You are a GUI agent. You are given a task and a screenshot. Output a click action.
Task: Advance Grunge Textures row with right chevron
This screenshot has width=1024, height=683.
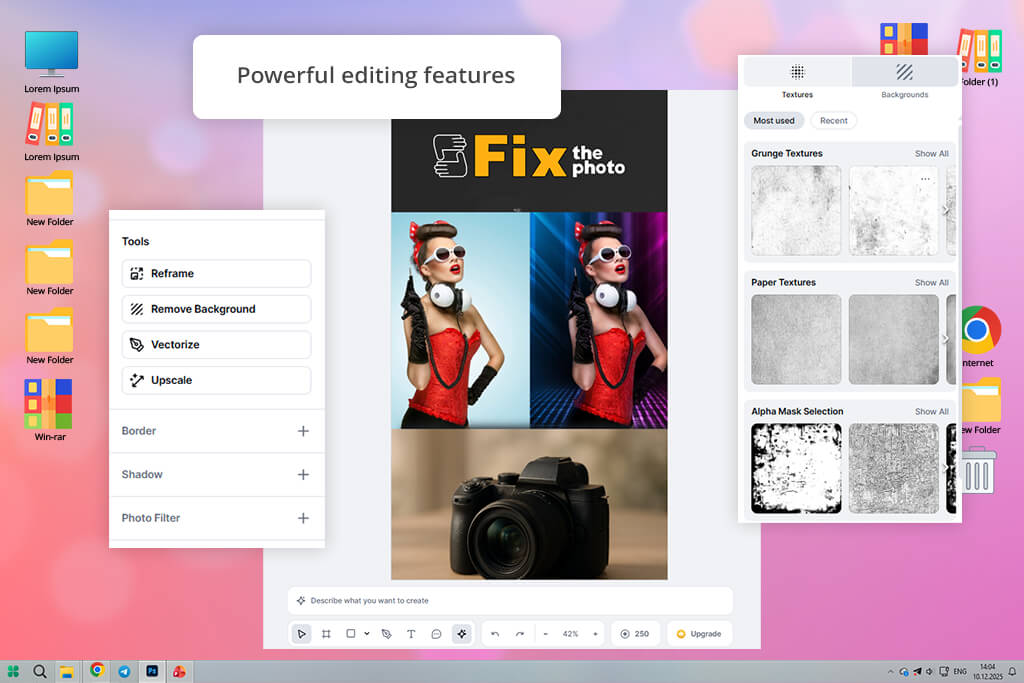click(946, 210)
